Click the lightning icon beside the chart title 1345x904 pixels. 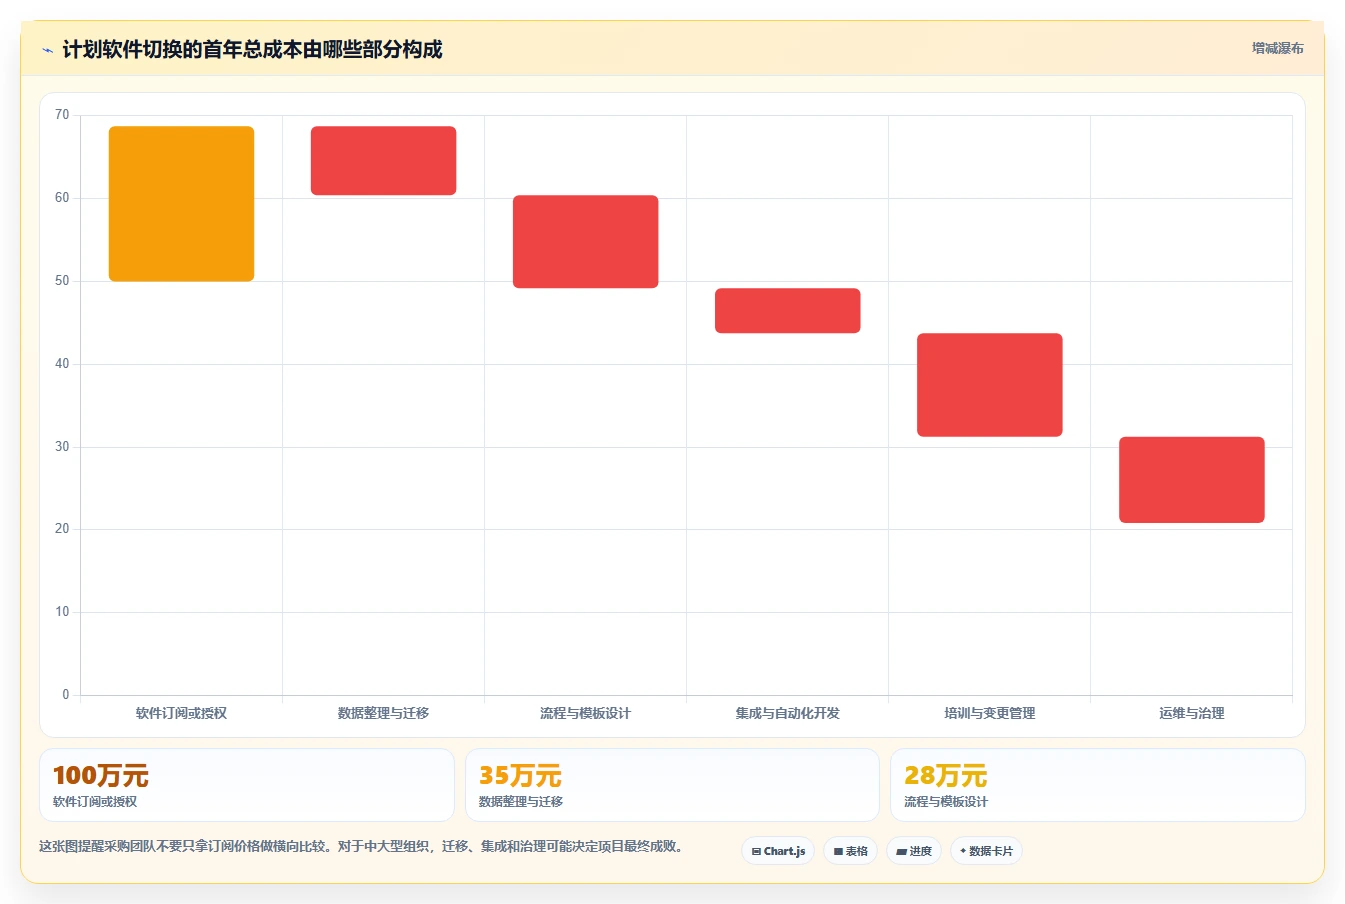[47, 50]
